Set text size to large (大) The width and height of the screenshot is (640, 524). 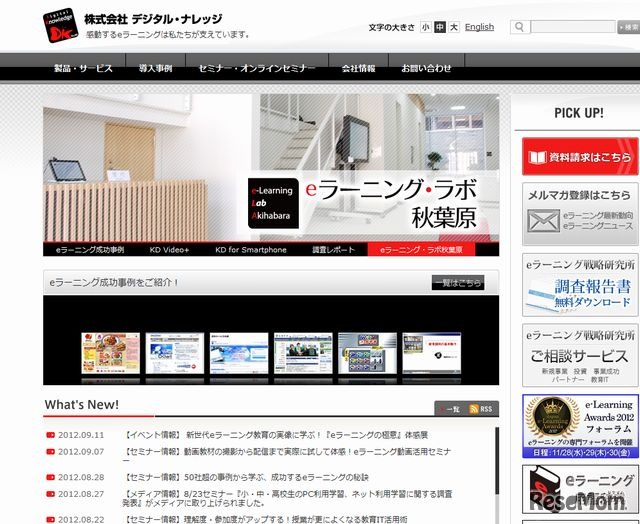[x=453, y=27]
